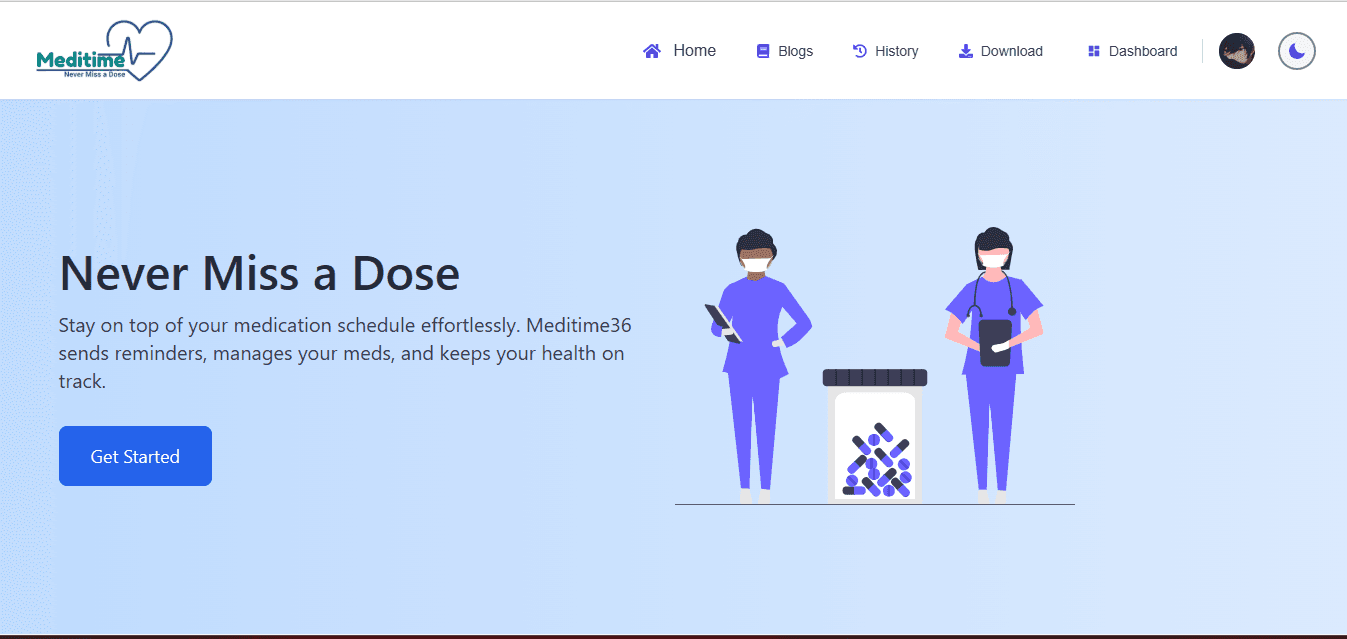The image size is (1347, 639).
Task: Select the 'Never Miss a Dose' headline
Action: [260, 273]
